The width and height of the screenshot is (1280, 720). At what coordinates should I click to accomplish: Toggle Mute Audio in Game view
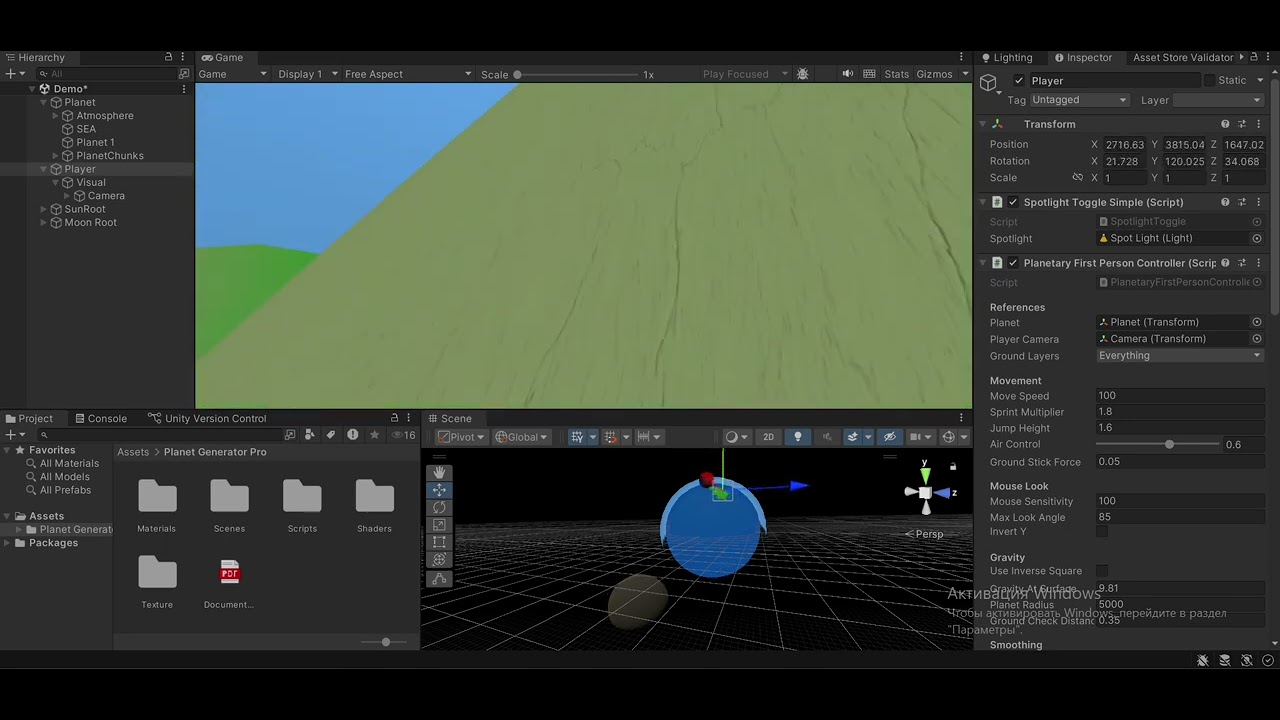tap(848, 74)
